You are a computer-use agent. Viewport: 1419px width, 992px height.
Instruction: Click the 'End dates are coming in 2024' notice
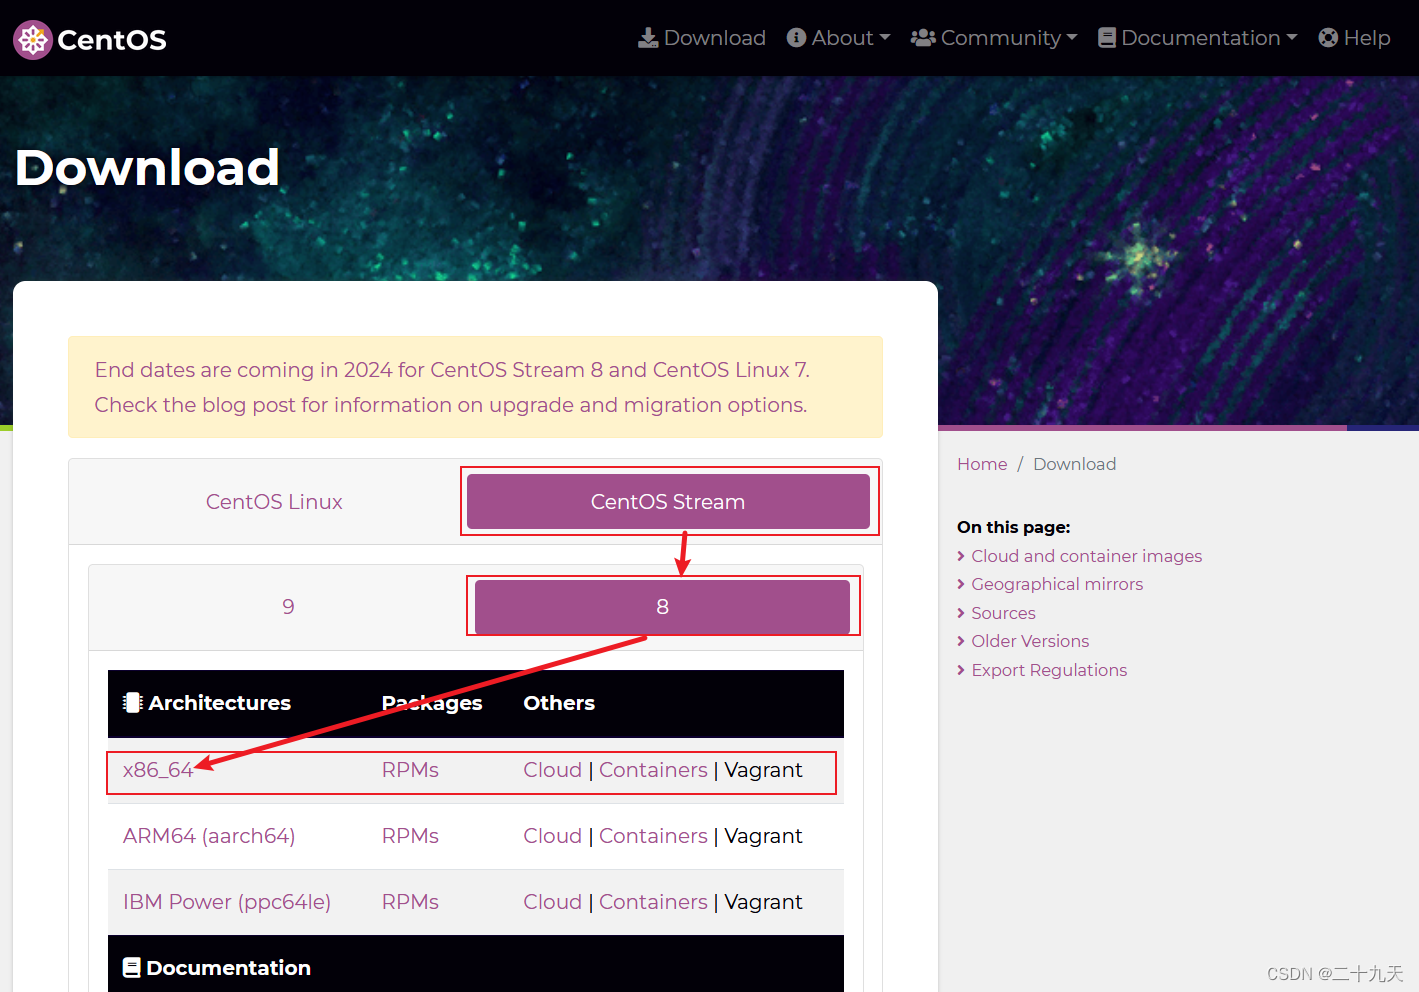click(452, 370)
